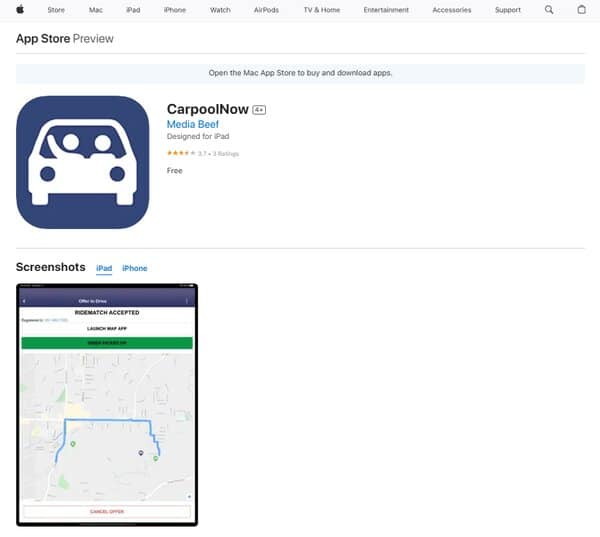The image size is (600, 537).
Task: Open the shopping bag icon
Action: (x=581, y=10)
